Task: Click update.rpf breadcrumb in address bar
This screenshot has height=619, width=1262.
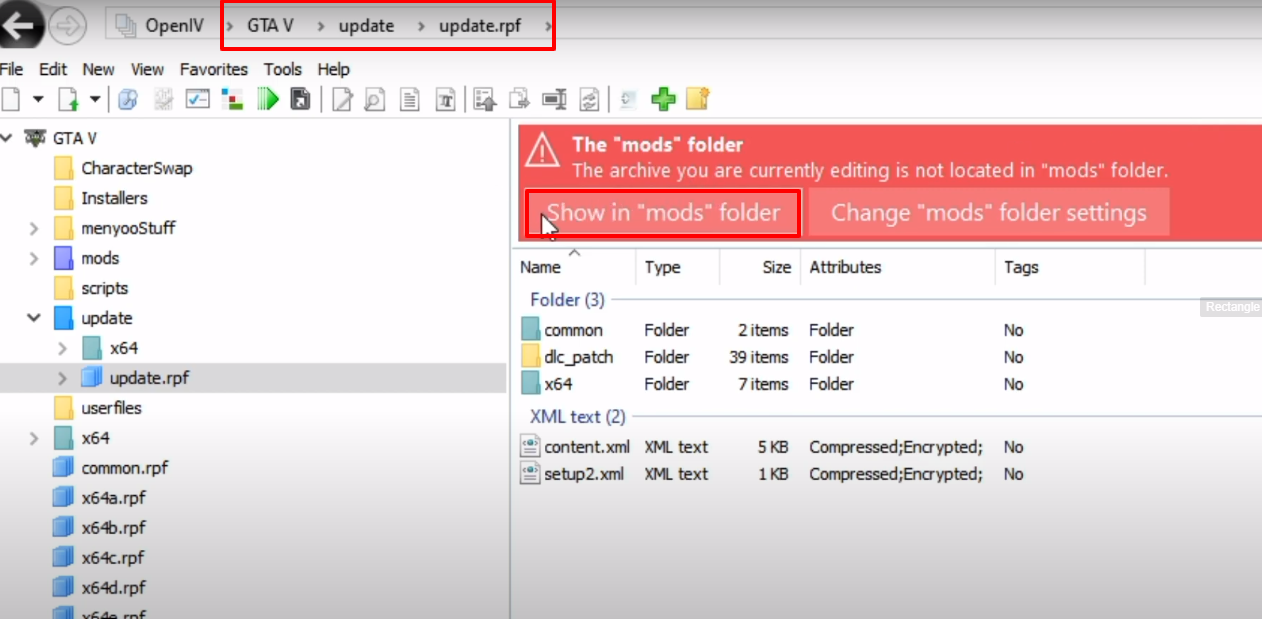Action: point(480,27)
